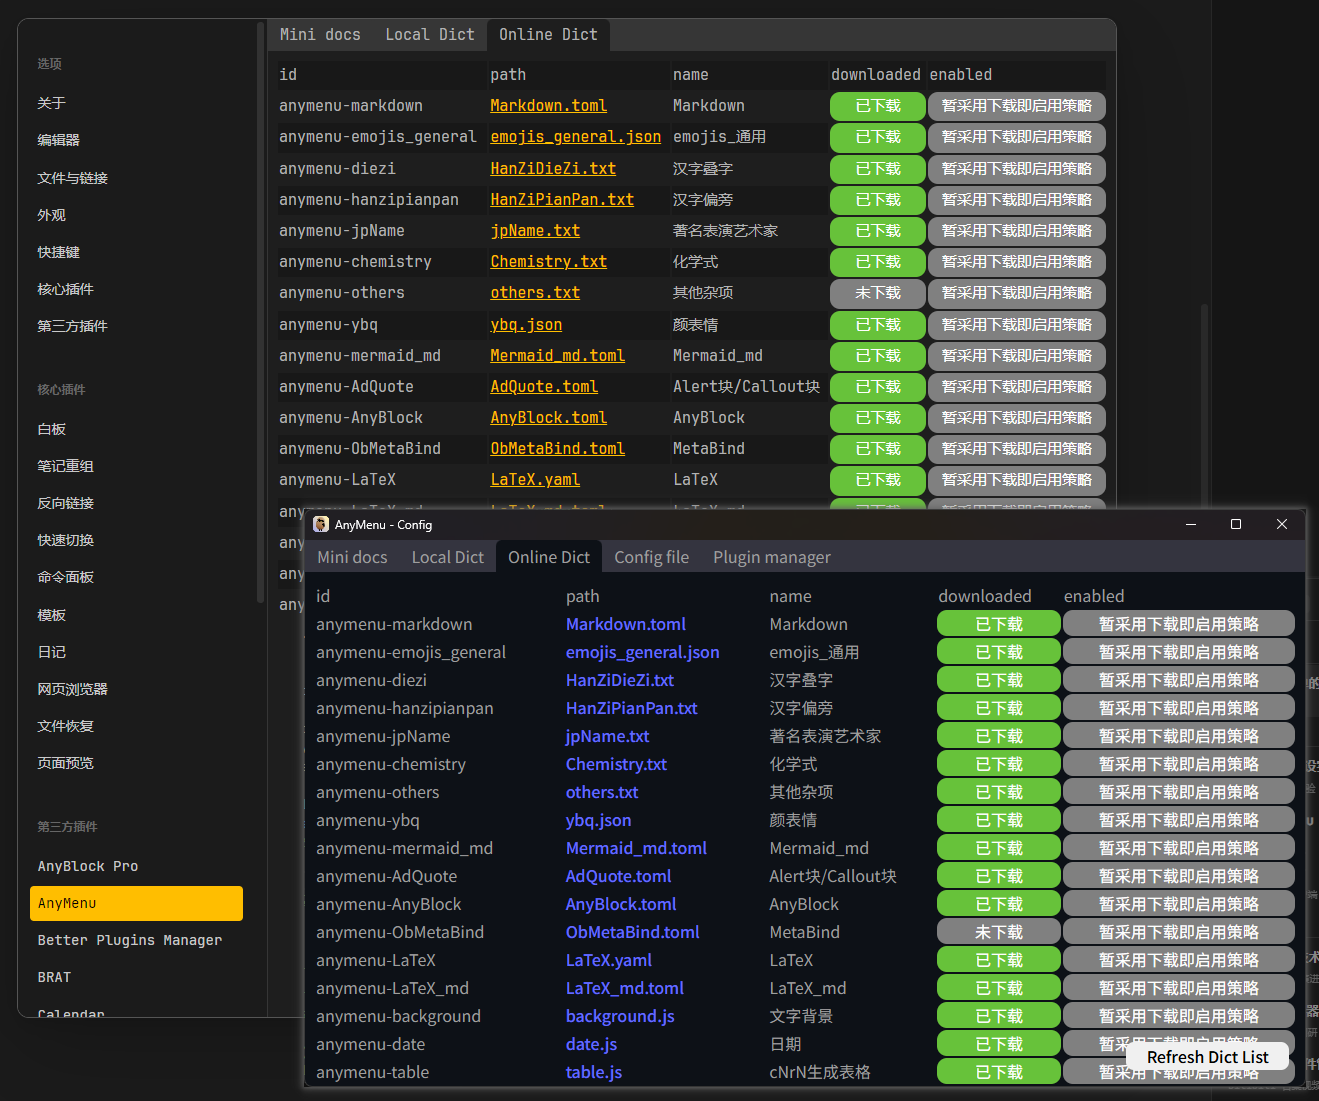The width and height of the screenshot is (1319, 1101).
Task: Open the blue background.js link
Action: point(620,1016)
